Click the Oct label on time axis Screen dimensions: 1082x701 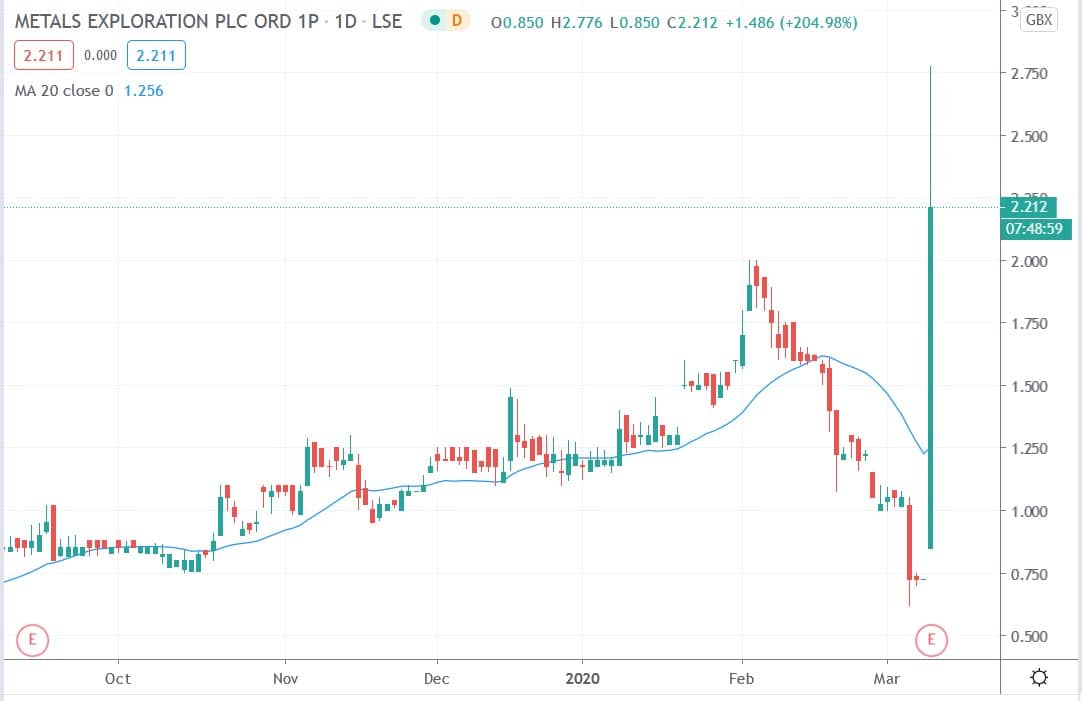pyautogui.click(x=118, y=678)
